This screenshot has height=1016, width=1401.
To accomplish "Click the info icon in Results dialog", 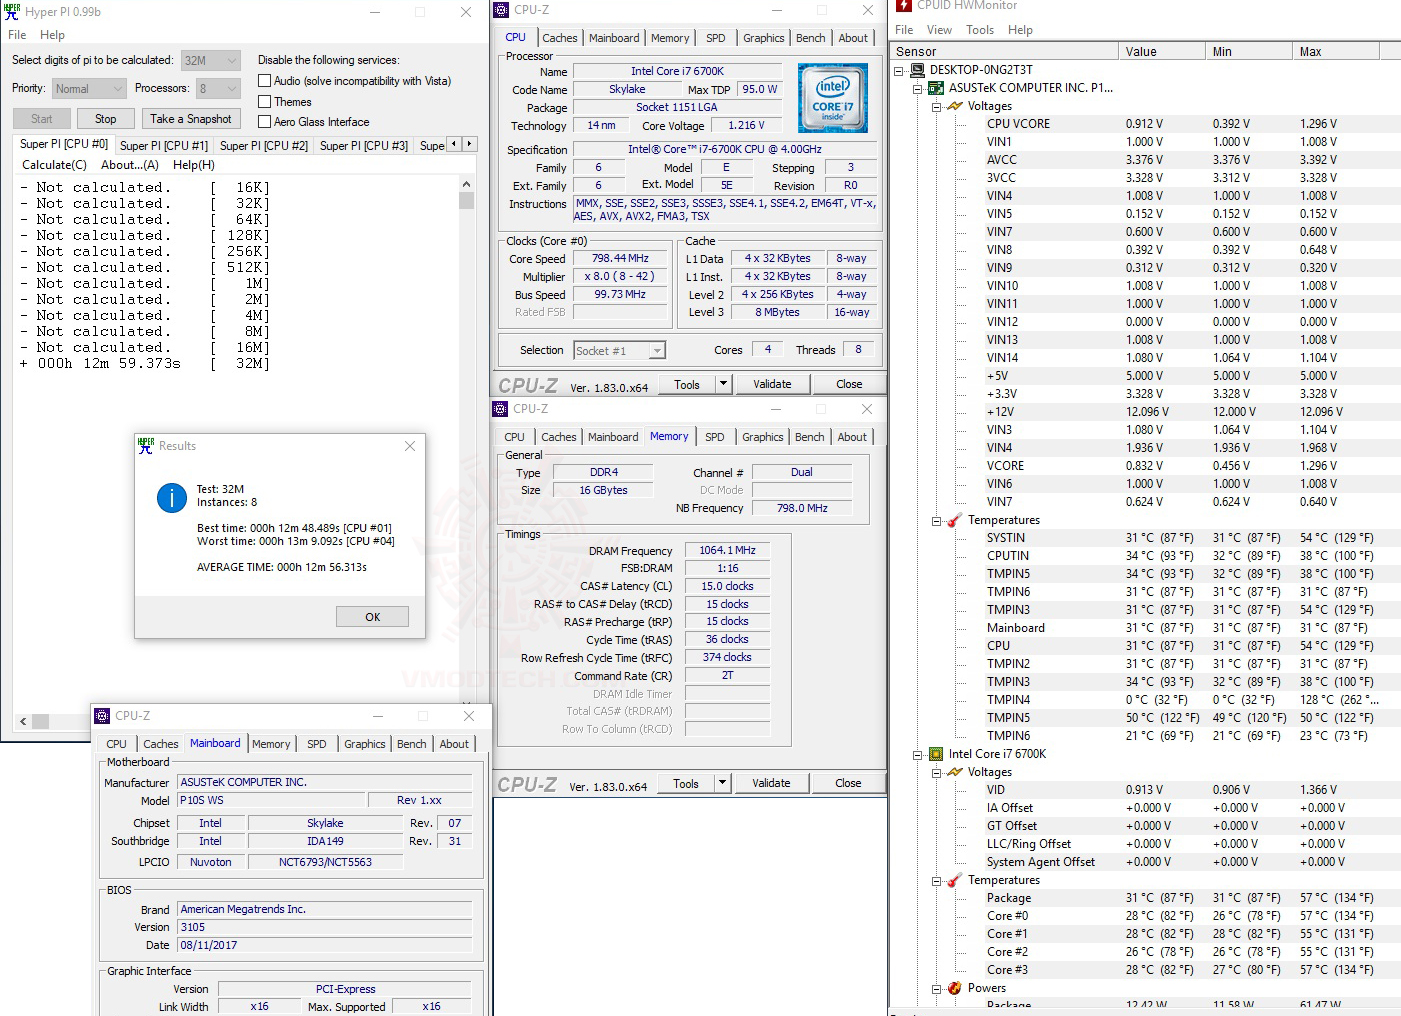I will (x=171, y=497).
